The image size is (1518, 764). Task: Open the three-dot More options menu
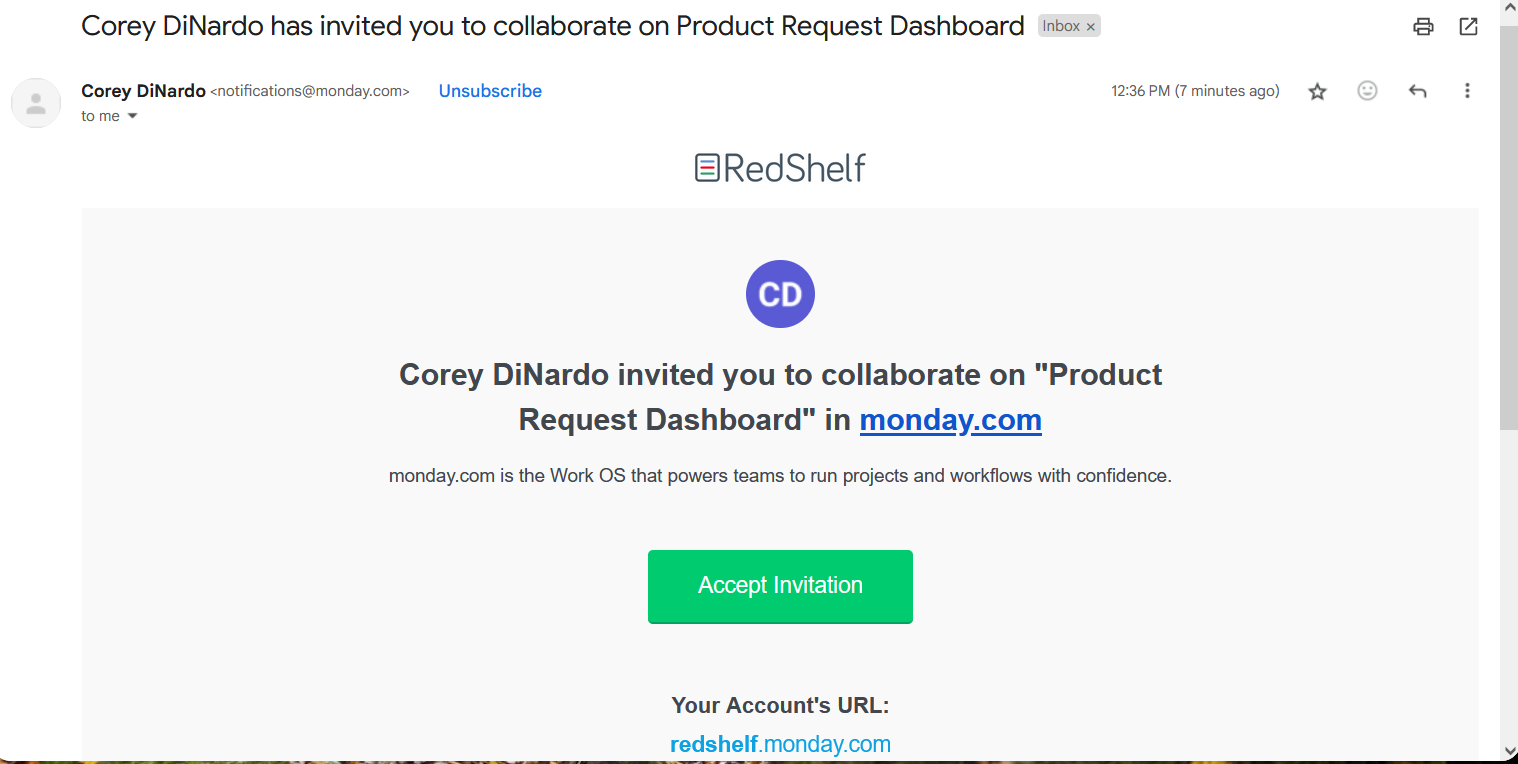pos(1467,91)
